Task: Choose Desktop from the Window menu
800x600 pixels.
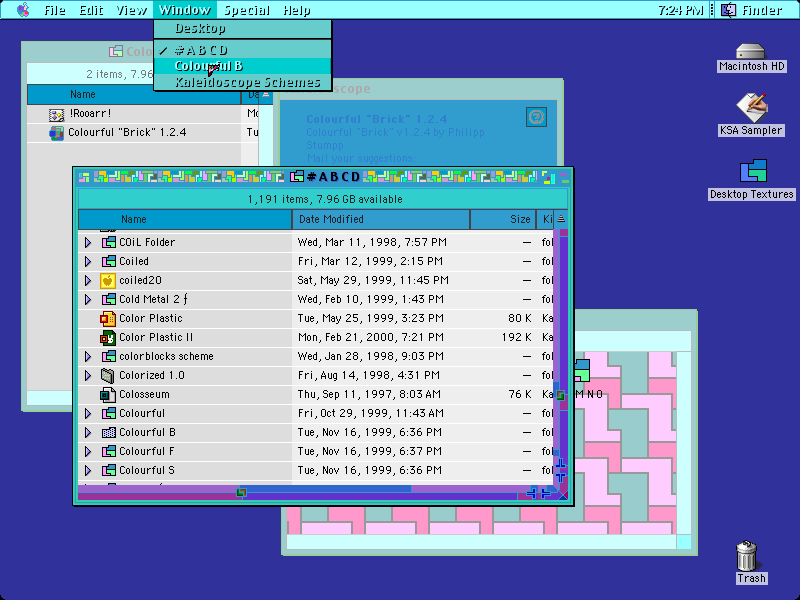Action: tap(242, 29)
